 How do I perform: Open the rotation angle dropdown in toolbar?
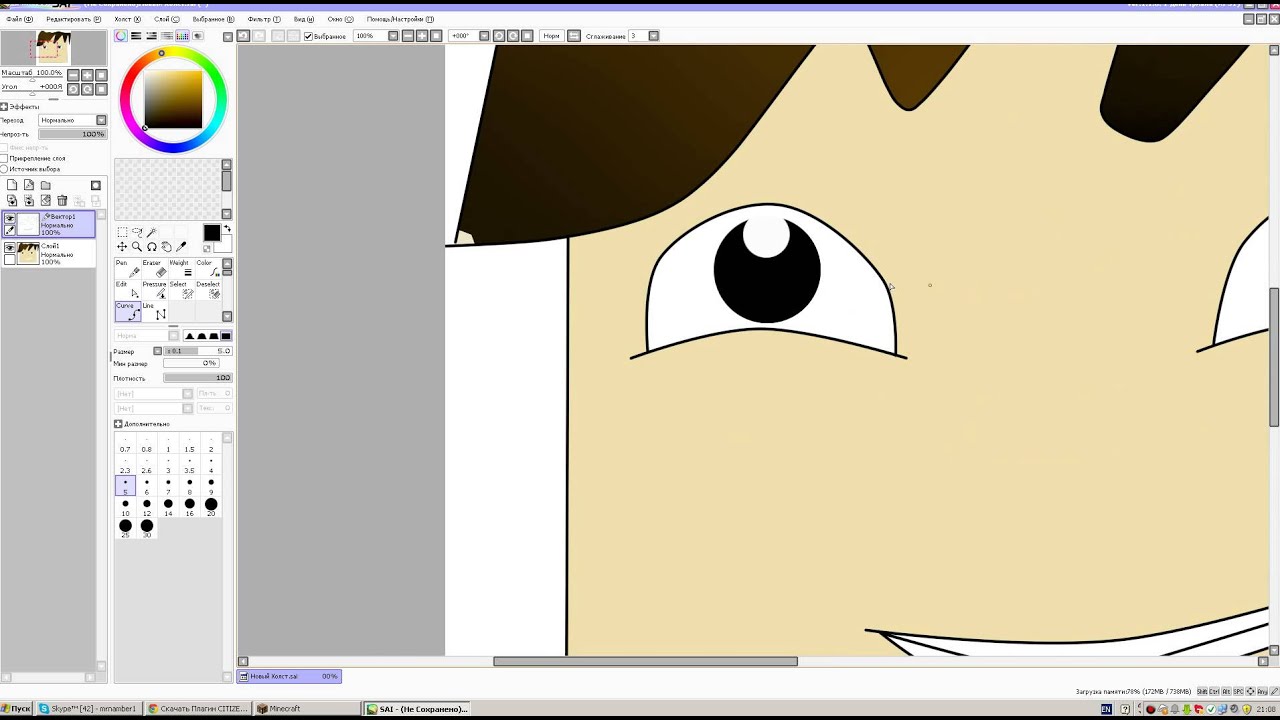484,36
